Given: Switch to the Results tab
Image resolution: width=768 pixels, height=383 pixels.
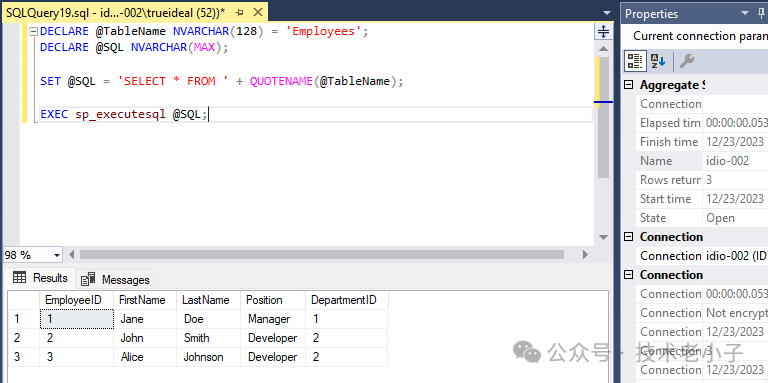Looking at the screenshot, I should (x=40, y=278).
